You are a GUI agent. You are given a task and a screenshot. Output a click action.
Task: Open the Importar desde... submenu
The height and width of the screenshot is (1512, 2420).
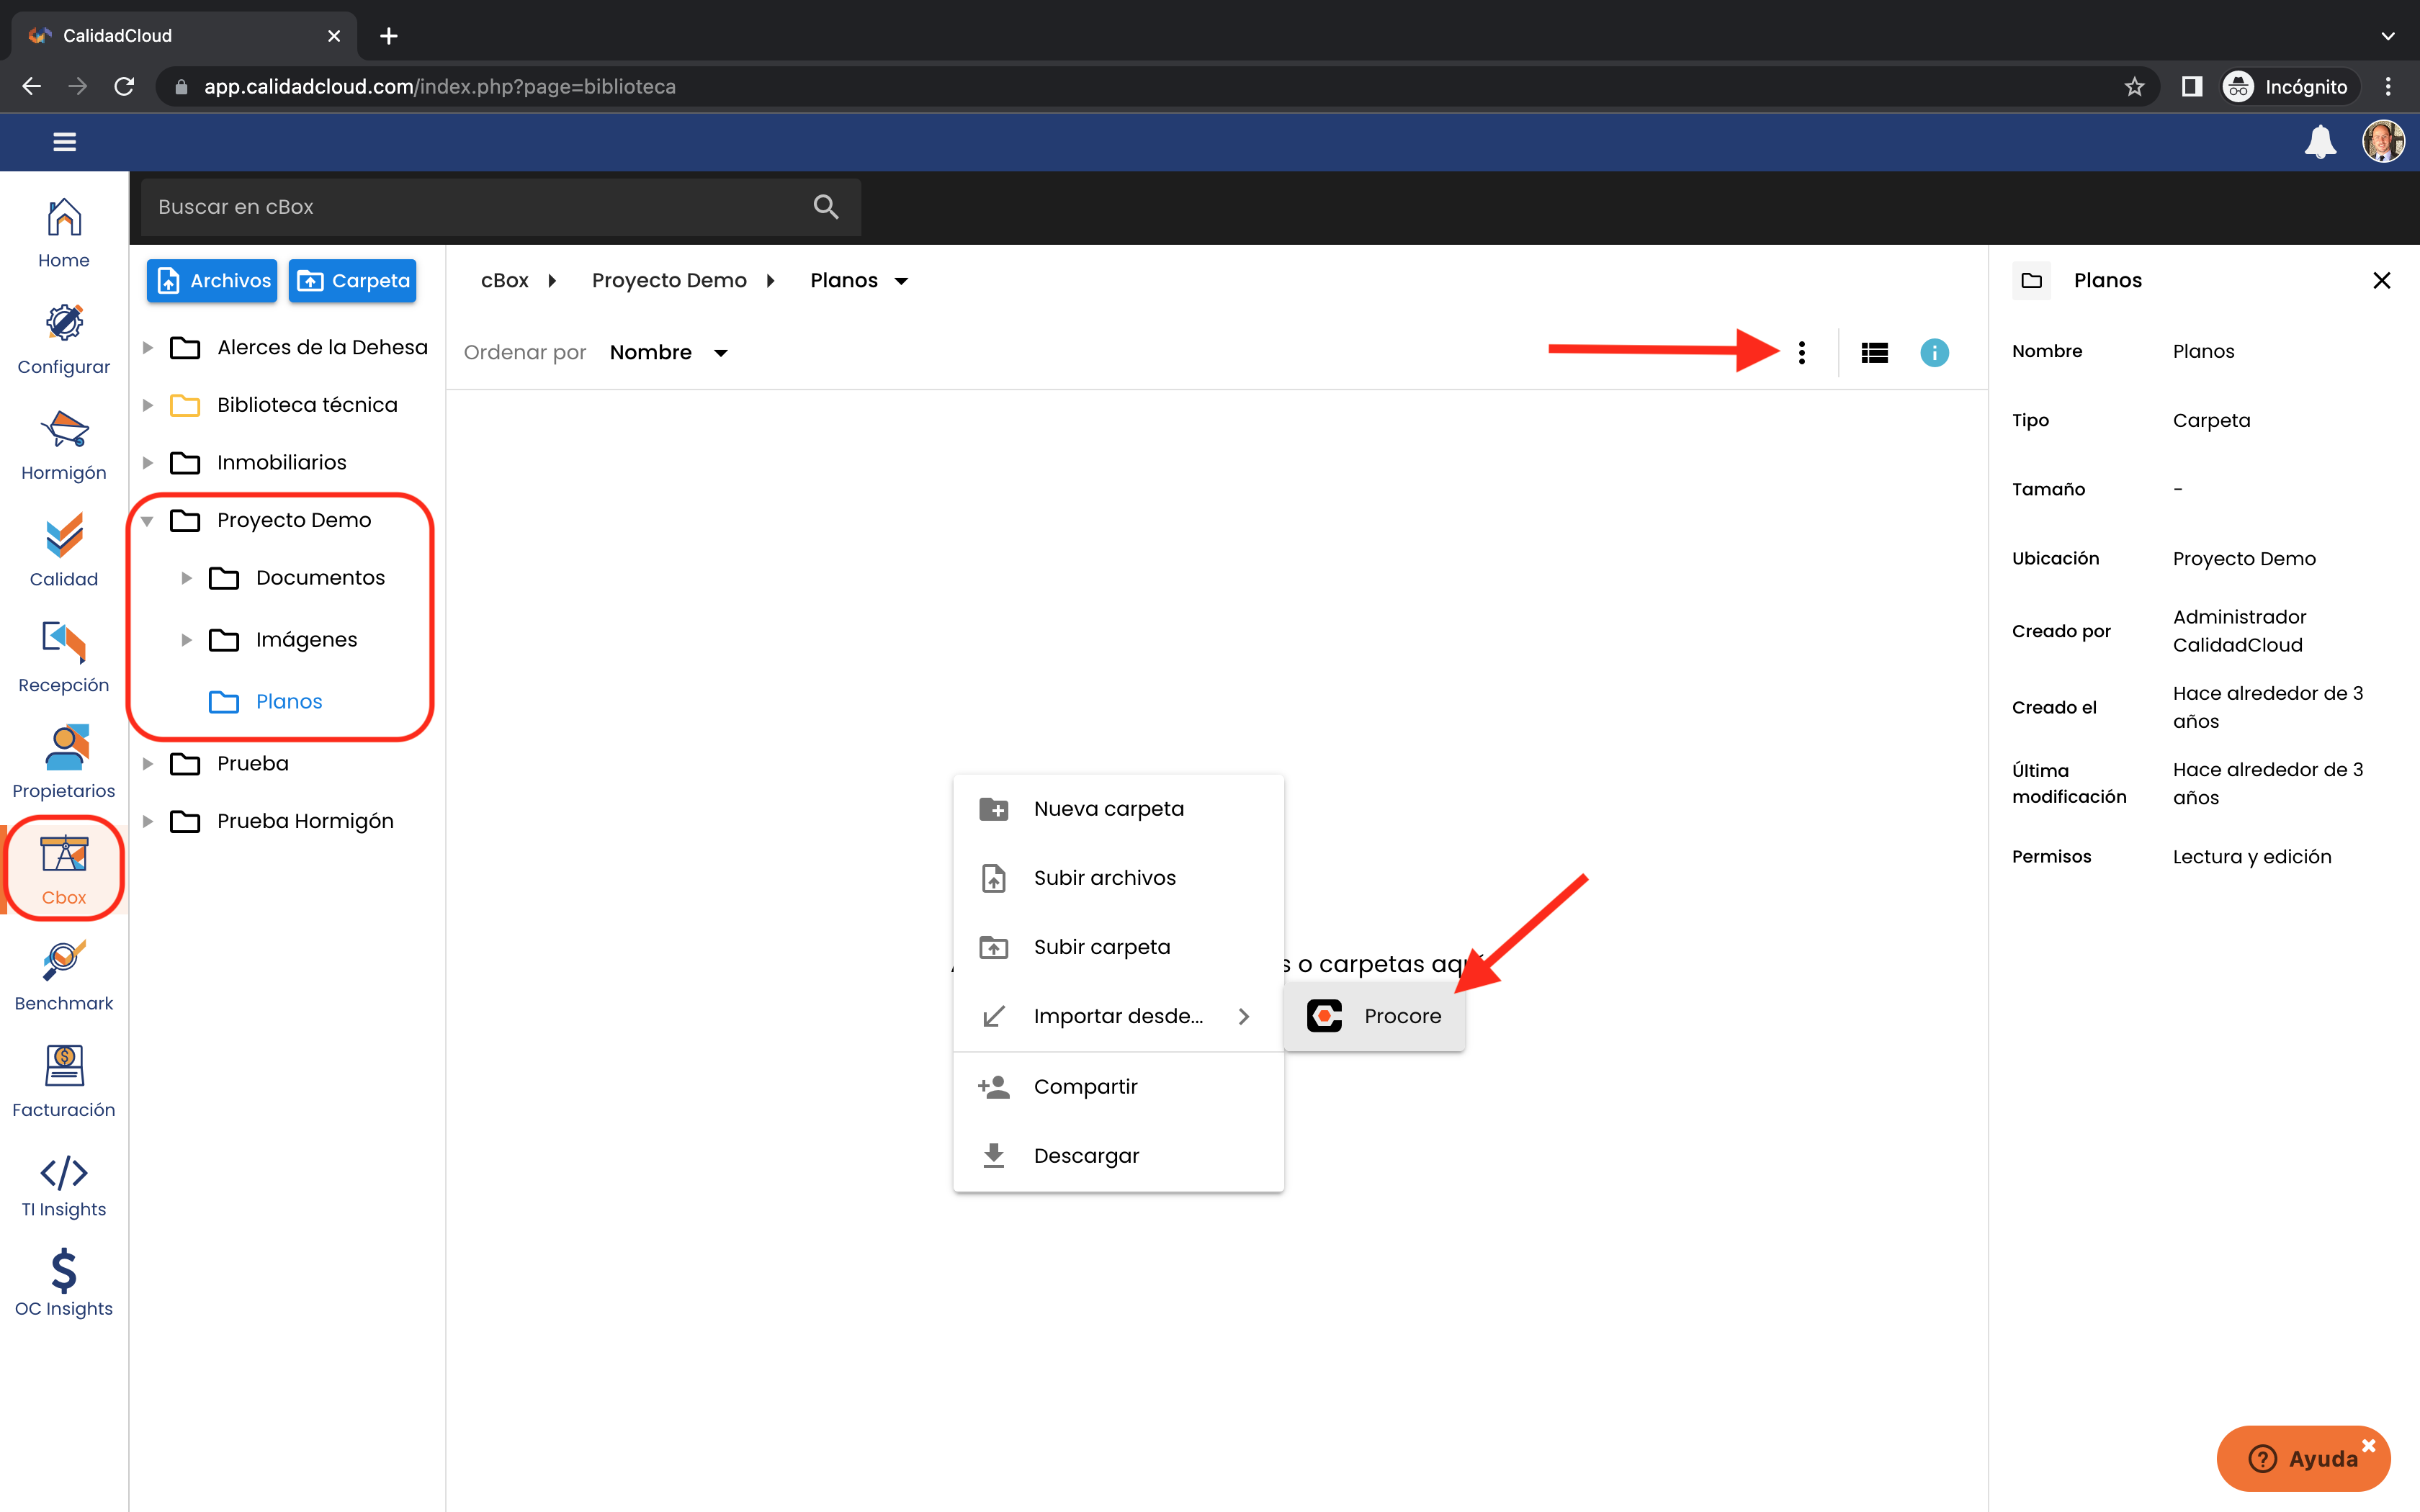click(x=1118, y=1016)
